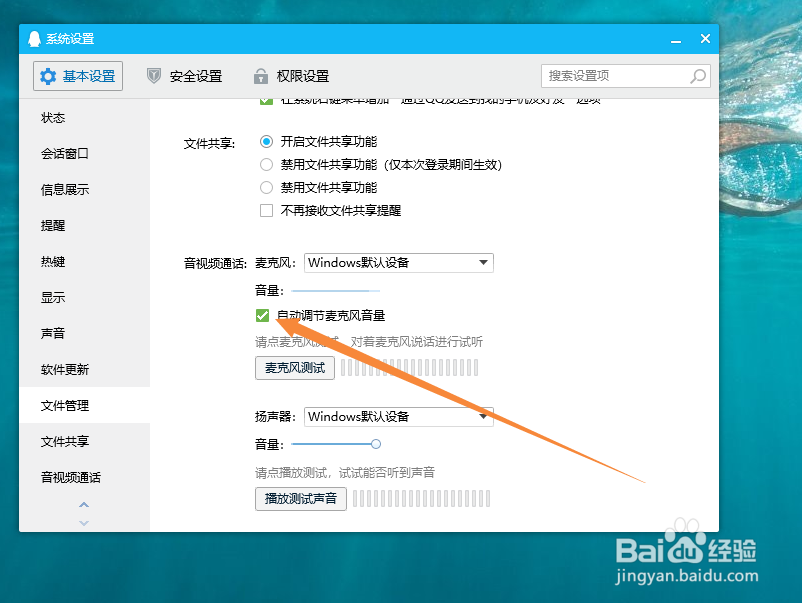Click the 麦克风测试 button

(x=295, y=368)
